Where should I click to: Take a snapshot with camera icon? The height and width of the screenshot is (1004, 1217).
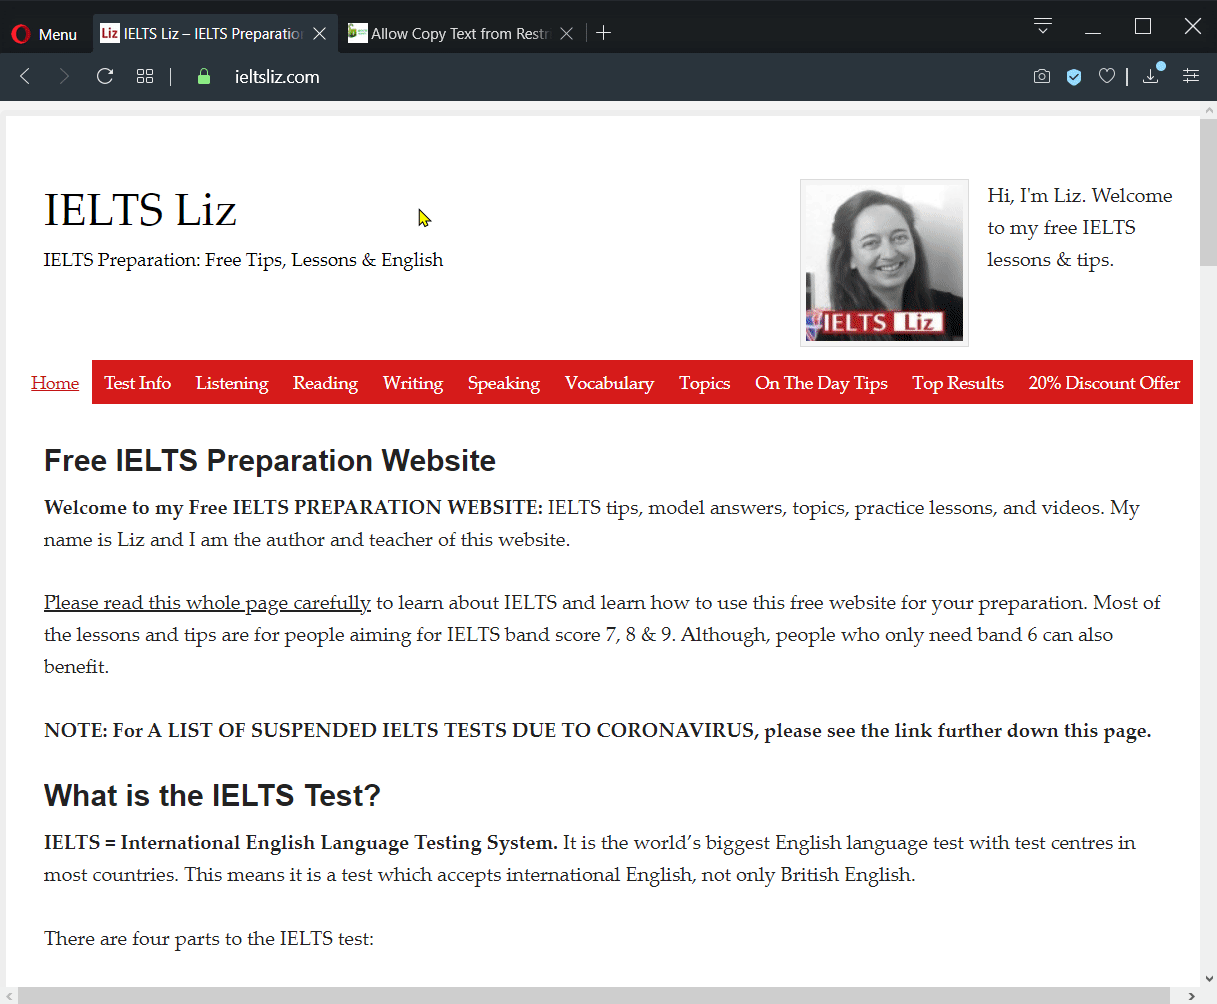click(1042, 76)
